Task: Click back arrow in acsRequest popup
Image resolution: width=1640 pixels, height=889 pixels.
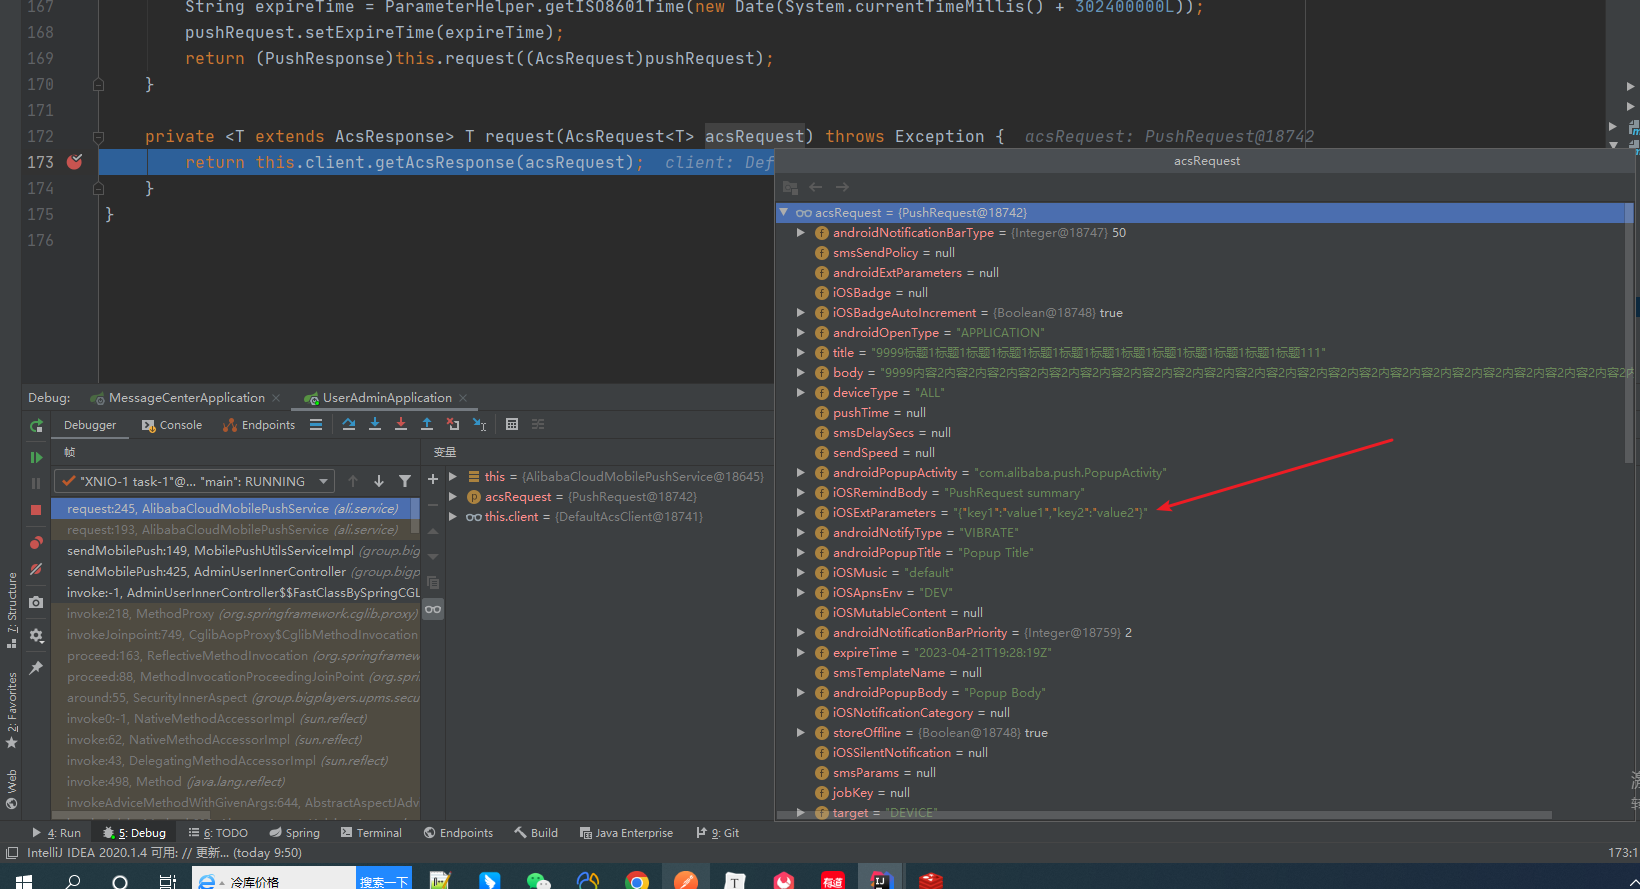Action: tap(816, 187)
